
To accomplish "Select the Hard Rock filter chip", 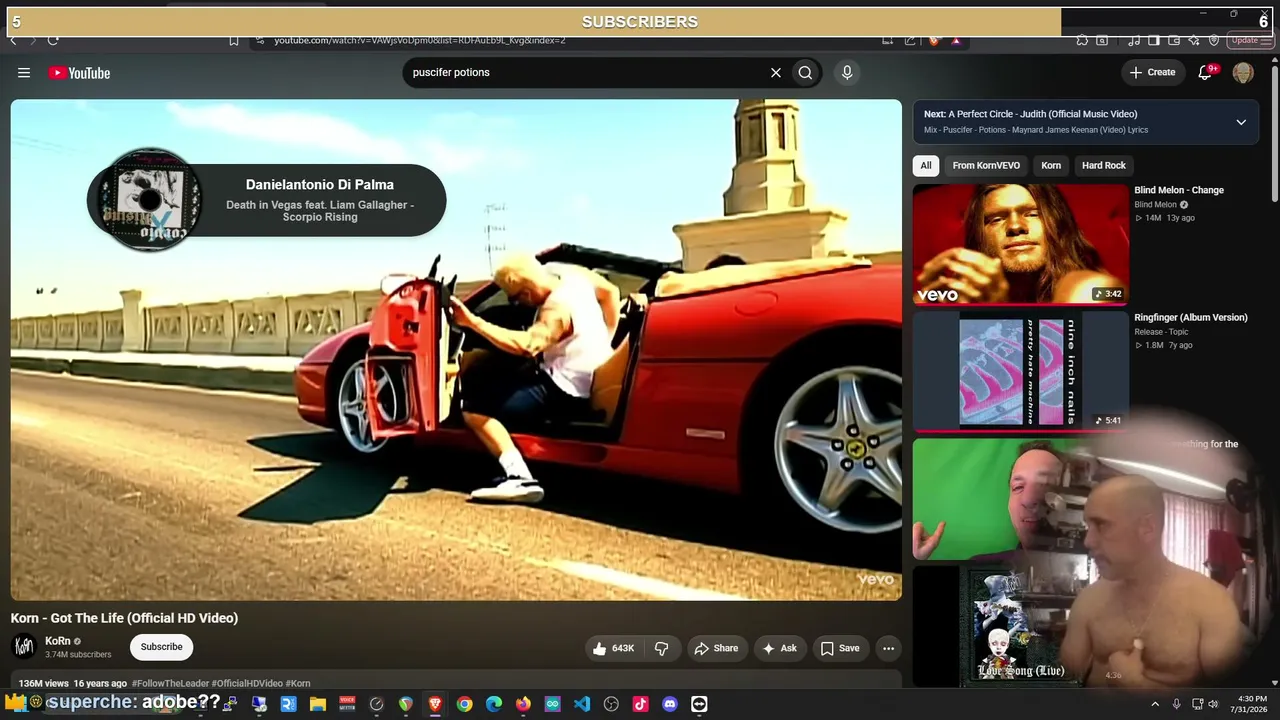I will click(x=1104, y=166).
